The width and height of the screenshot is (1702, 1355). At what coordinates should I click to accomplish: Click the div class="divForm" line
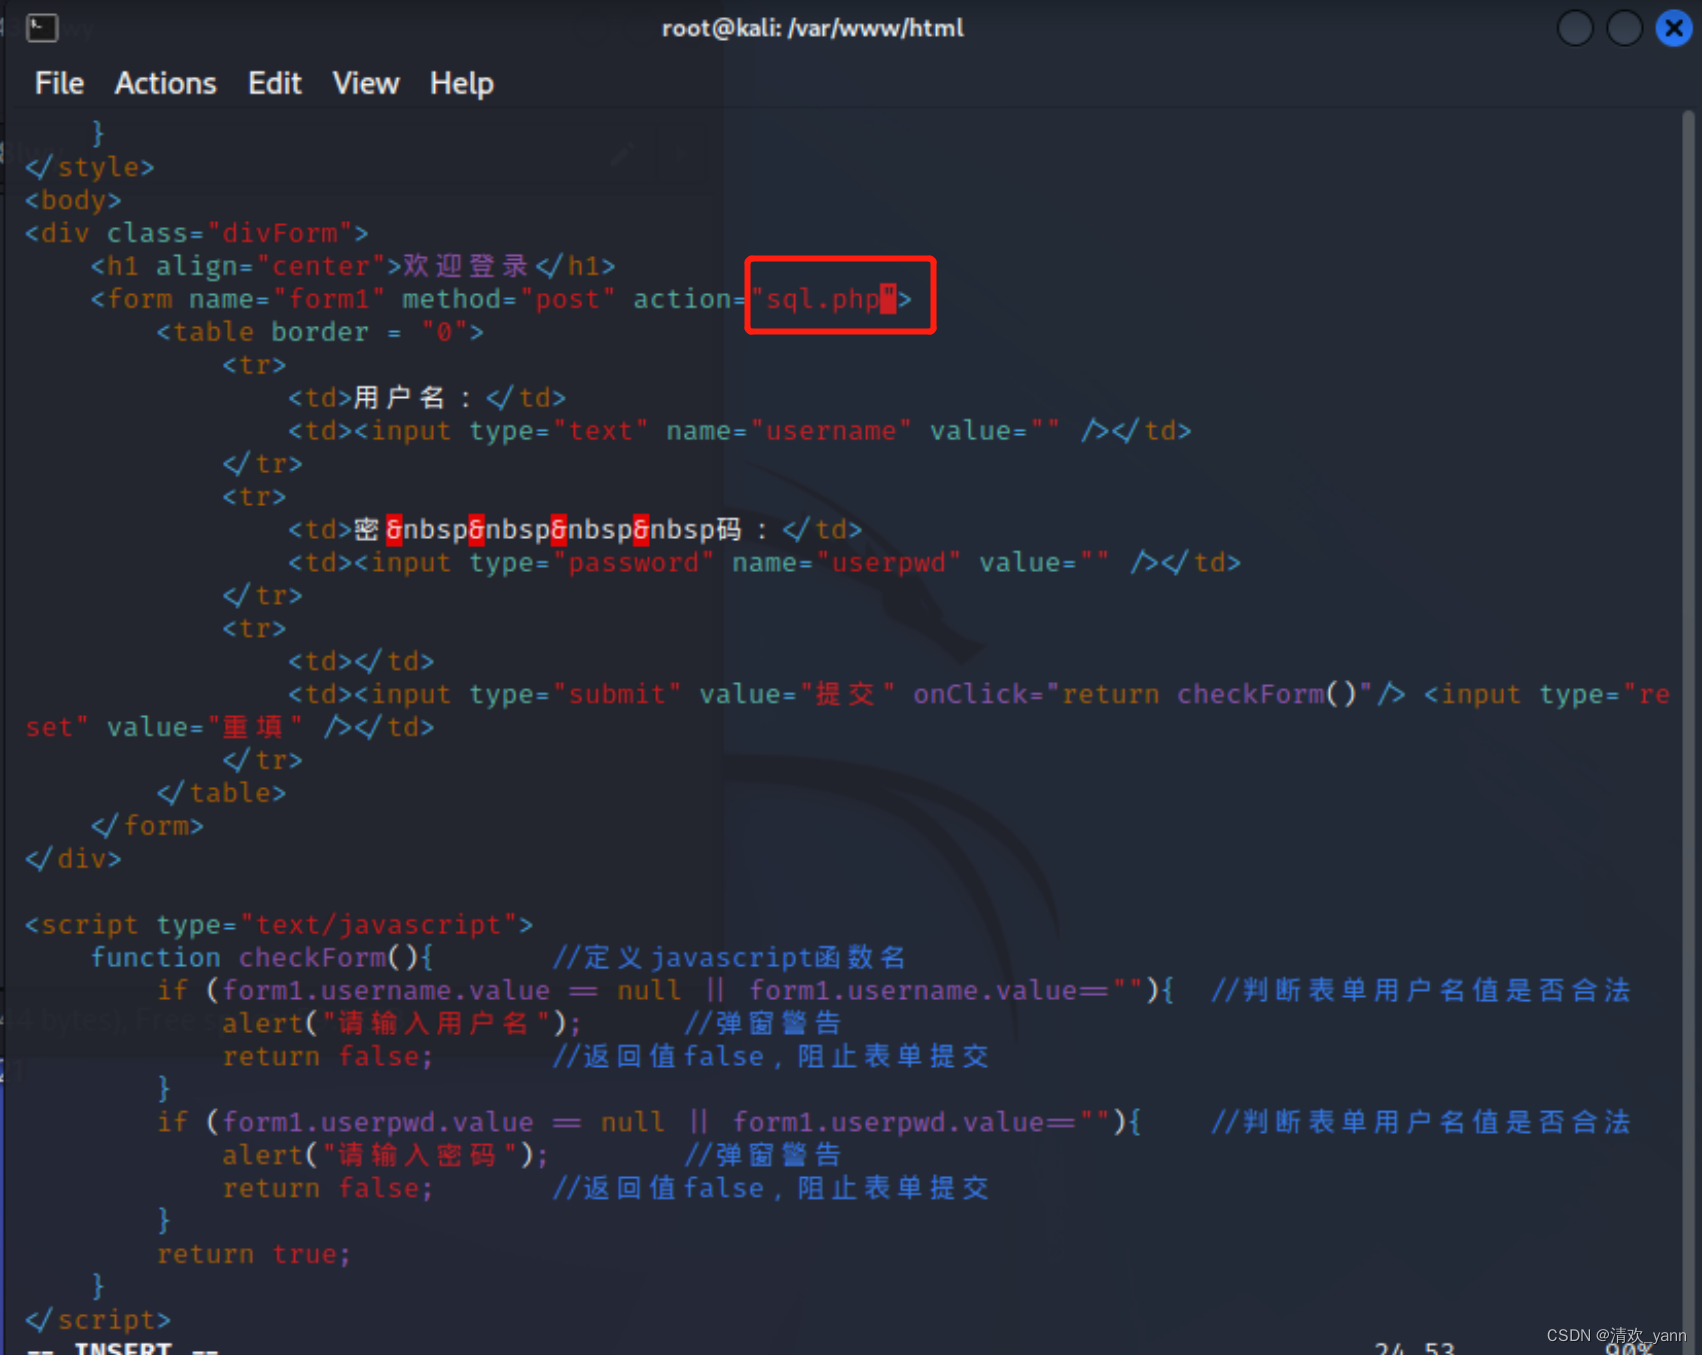[197, 233]
